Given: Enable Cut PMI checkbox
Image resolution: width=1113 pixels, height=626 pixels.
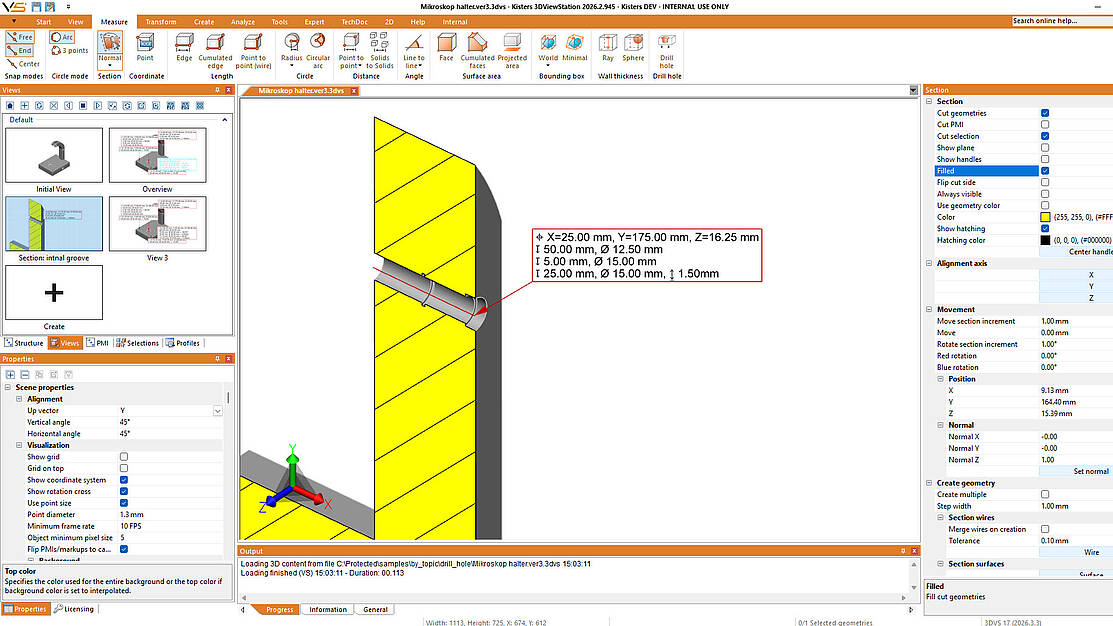Looking at the screenshot, I should pos(1045,124).
